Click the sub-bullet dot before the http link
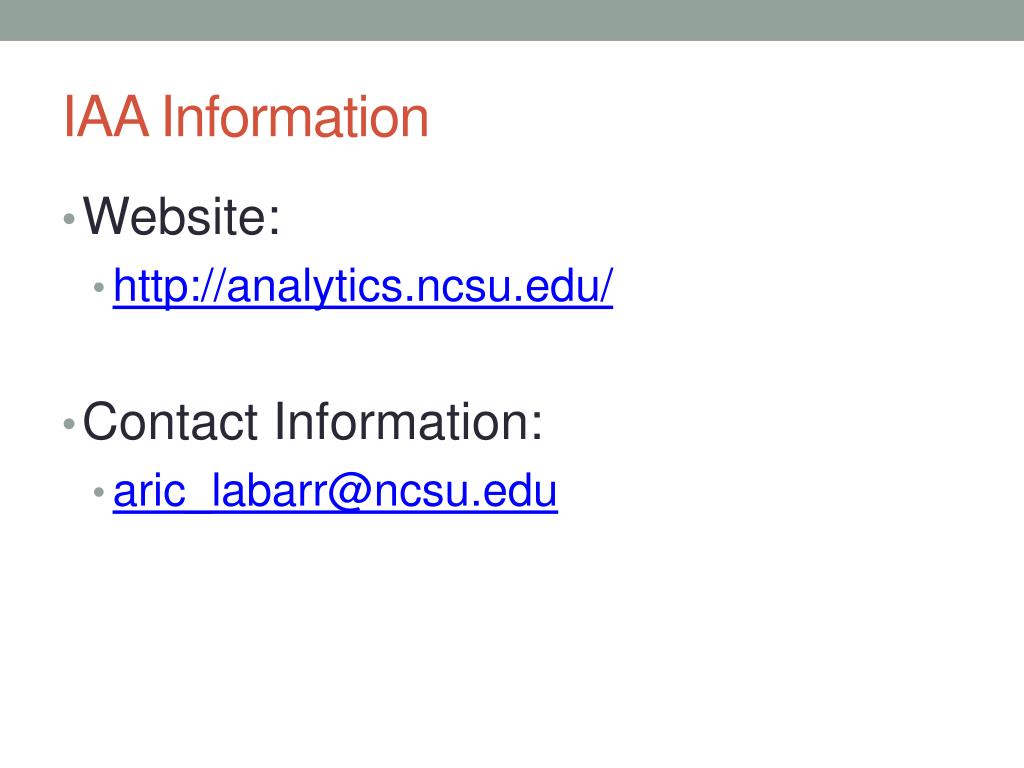The height and width of the screenshot is (768, 1024). [x=99, y=287]
